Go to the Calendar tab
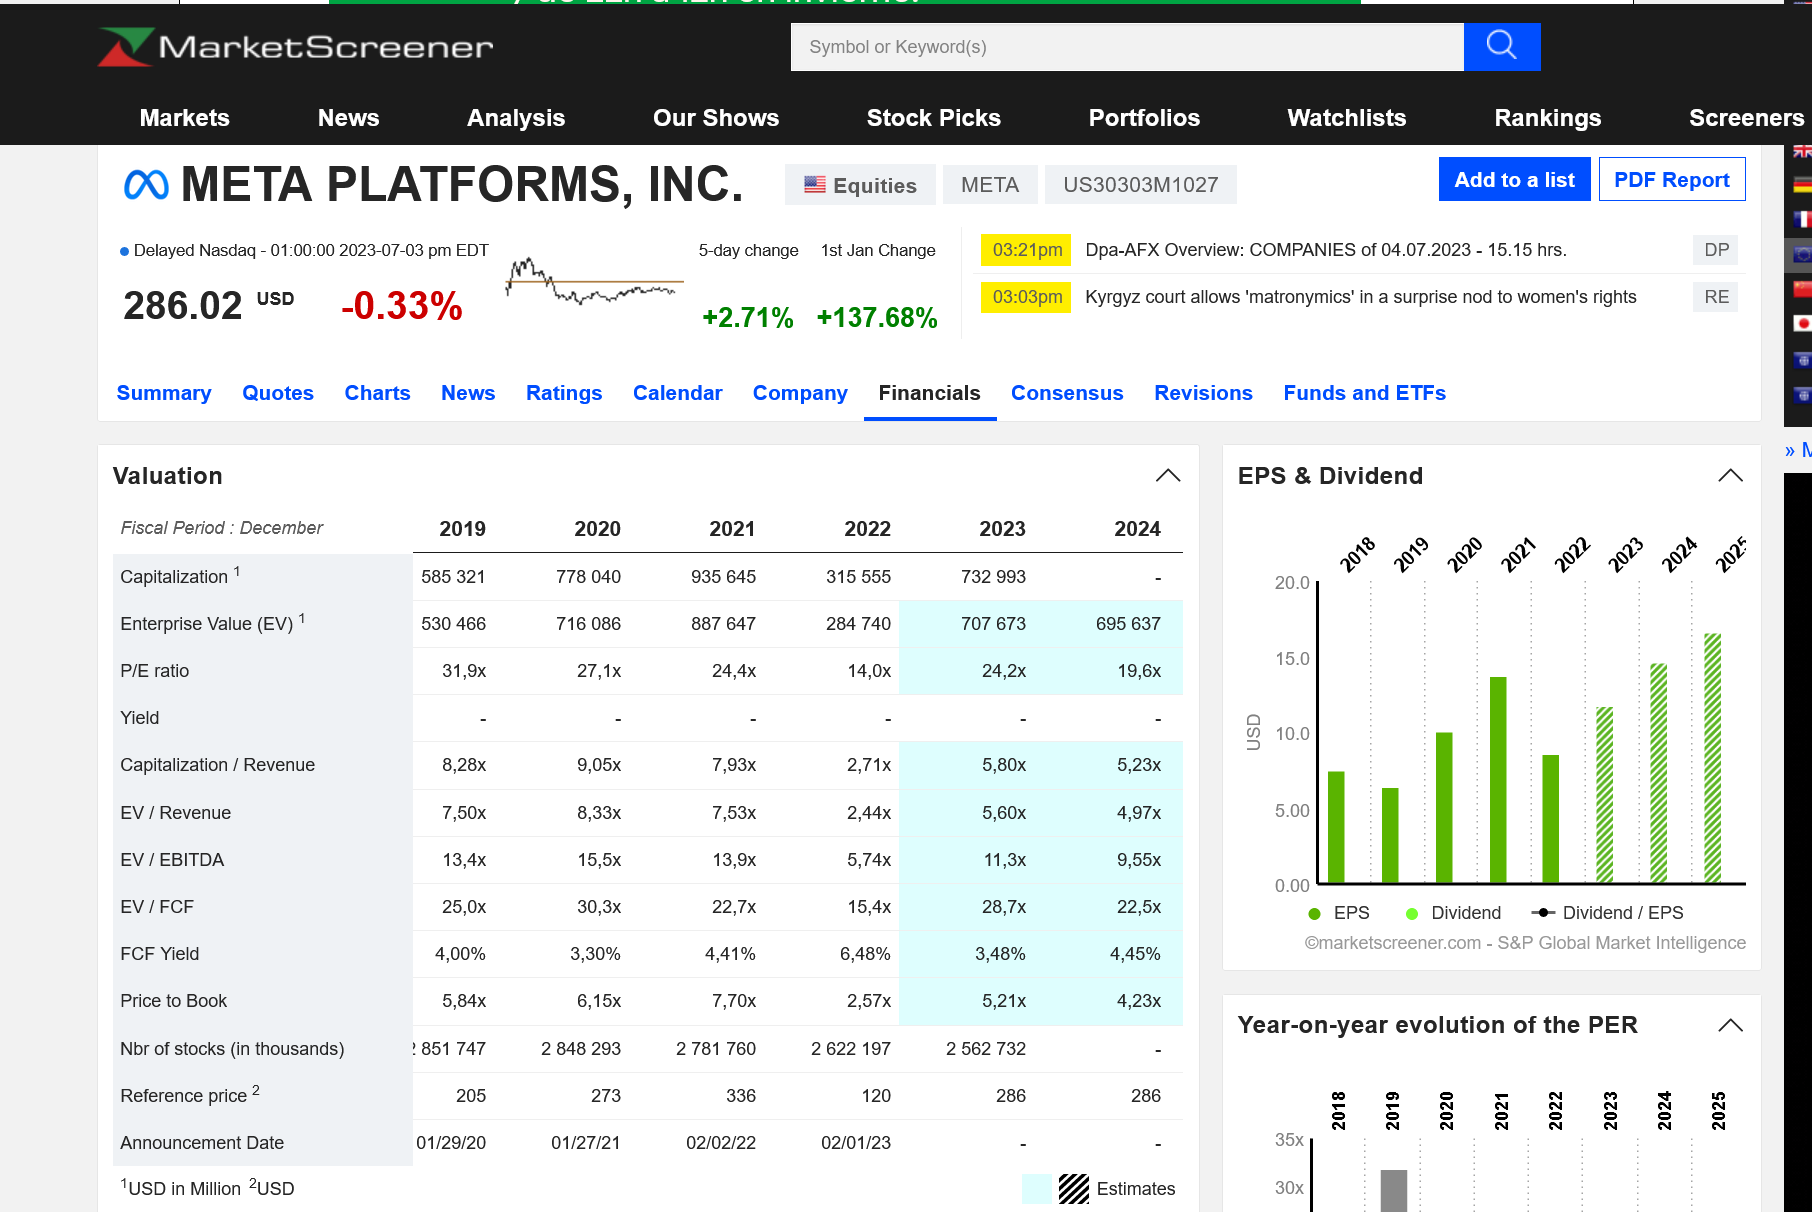1812x1212 pixels. pos(677,393)
